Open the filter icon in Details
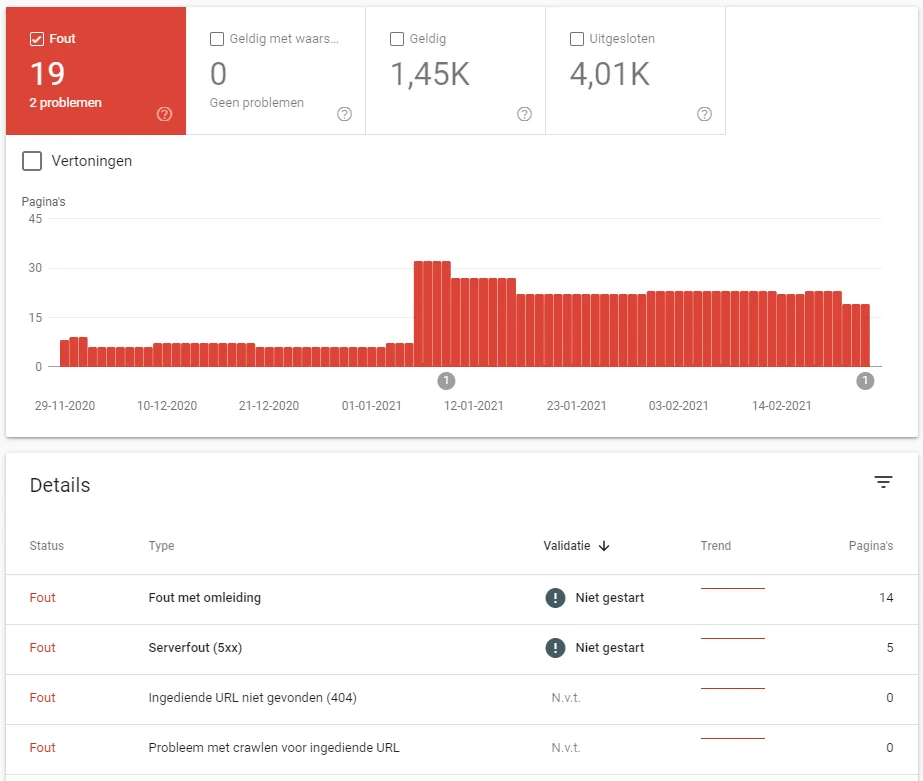 point(883,482)
